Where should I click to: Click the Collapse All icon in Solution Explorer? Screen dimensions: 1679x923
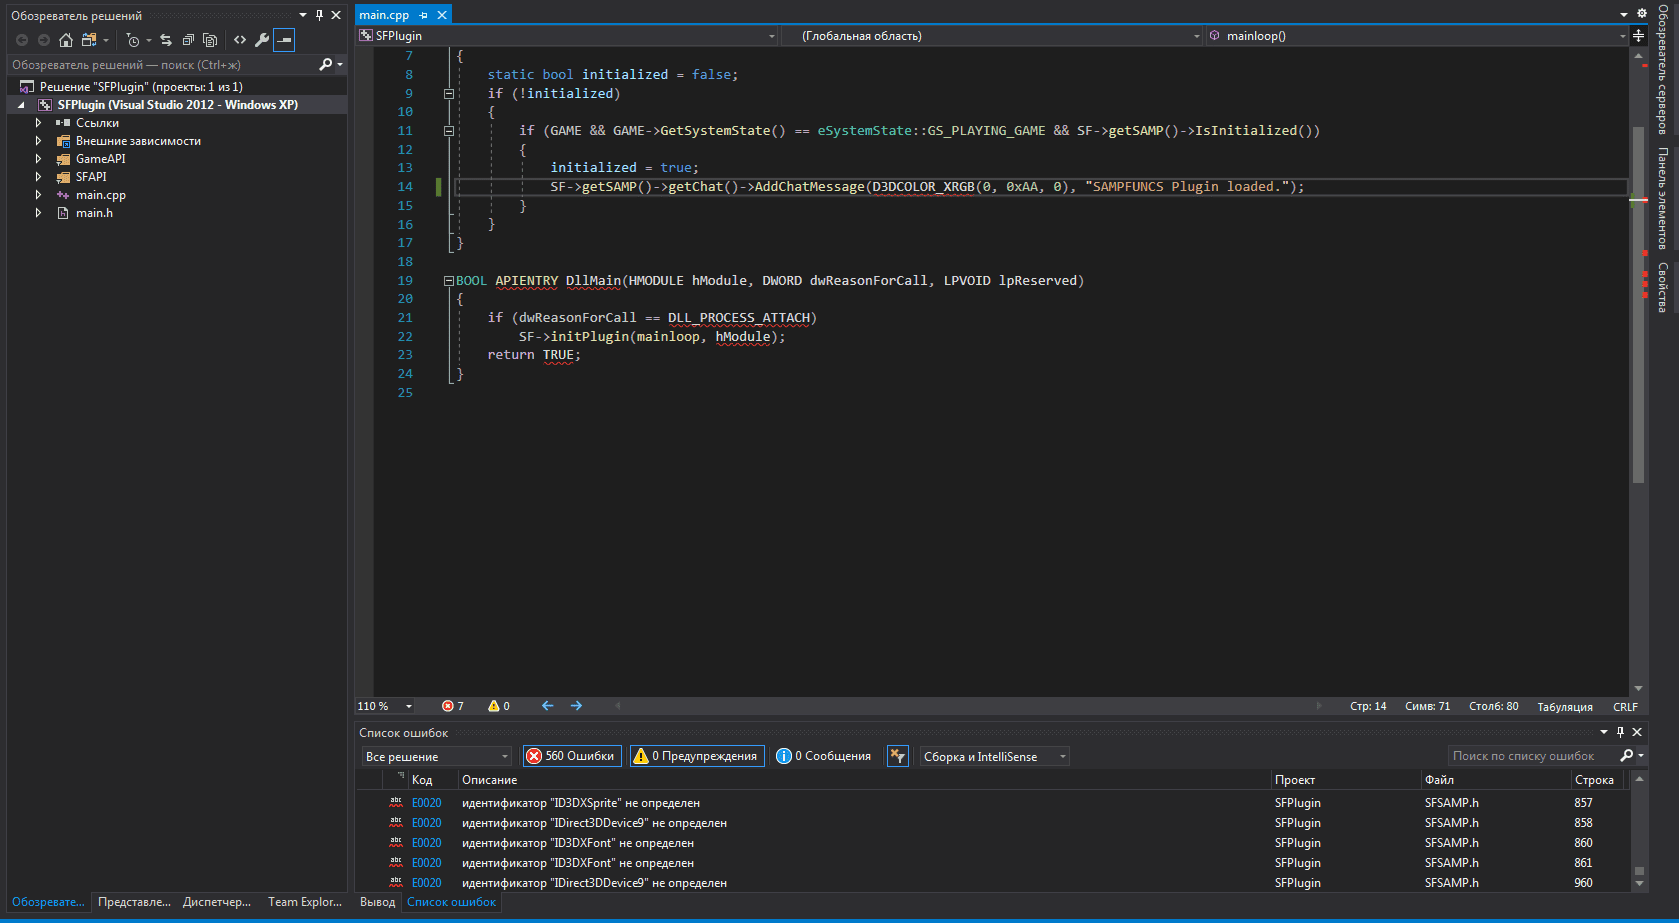coord(188,40)
